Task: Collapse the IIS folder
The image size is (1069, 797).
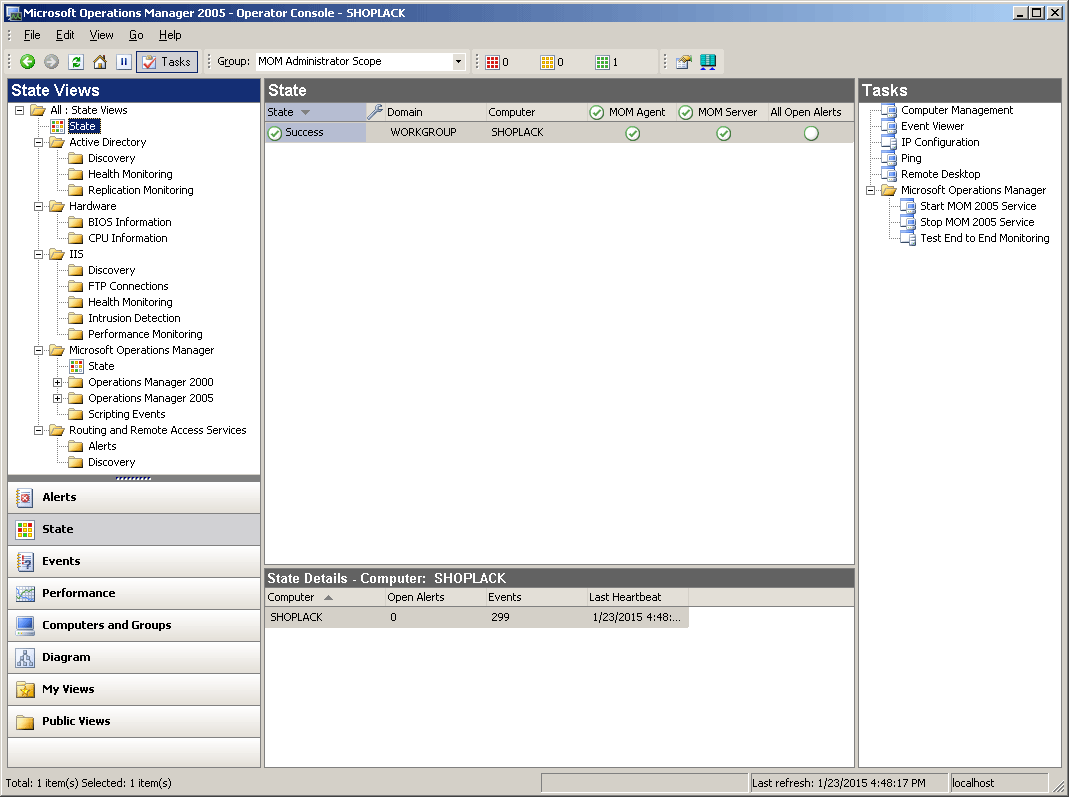Action: coord(39,254)
